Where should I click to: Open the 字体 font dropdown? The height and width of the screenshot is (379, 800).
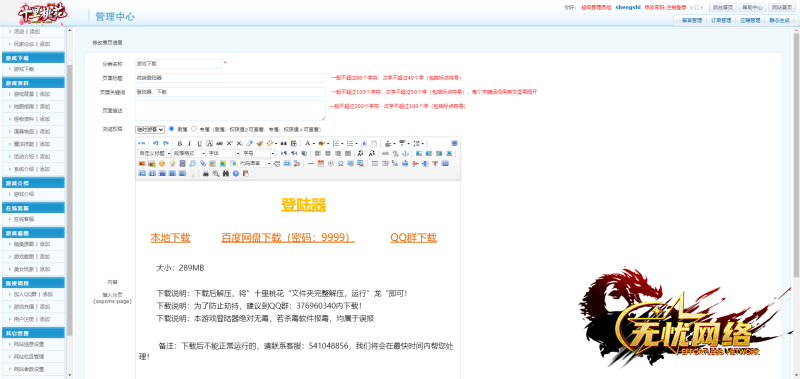(x=223, y=154)
